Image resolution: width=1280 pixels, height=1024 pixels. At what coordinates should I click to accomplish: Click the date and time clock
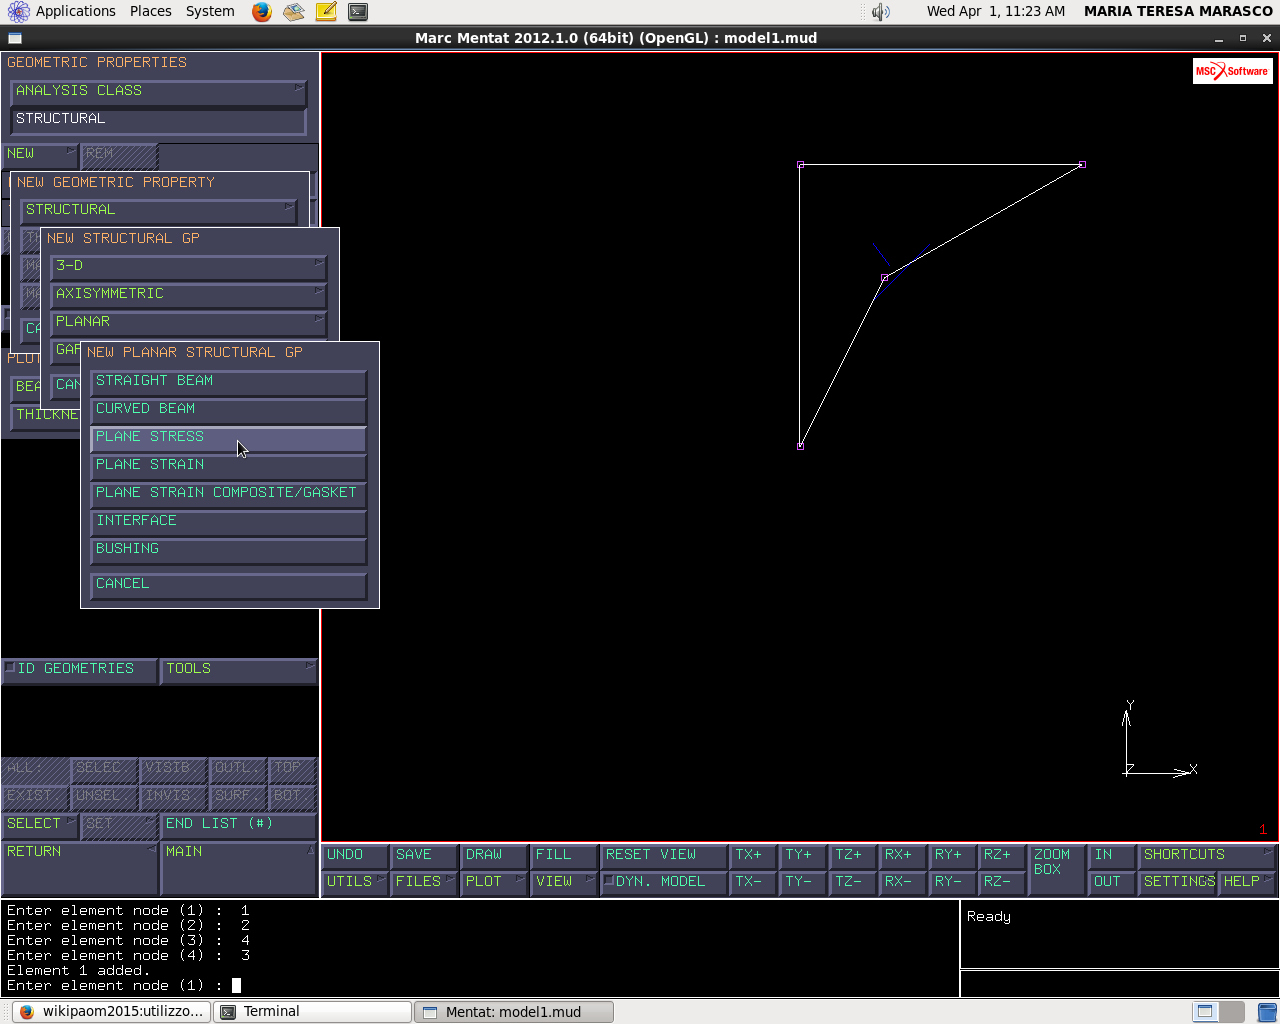(x=996, y=12)
